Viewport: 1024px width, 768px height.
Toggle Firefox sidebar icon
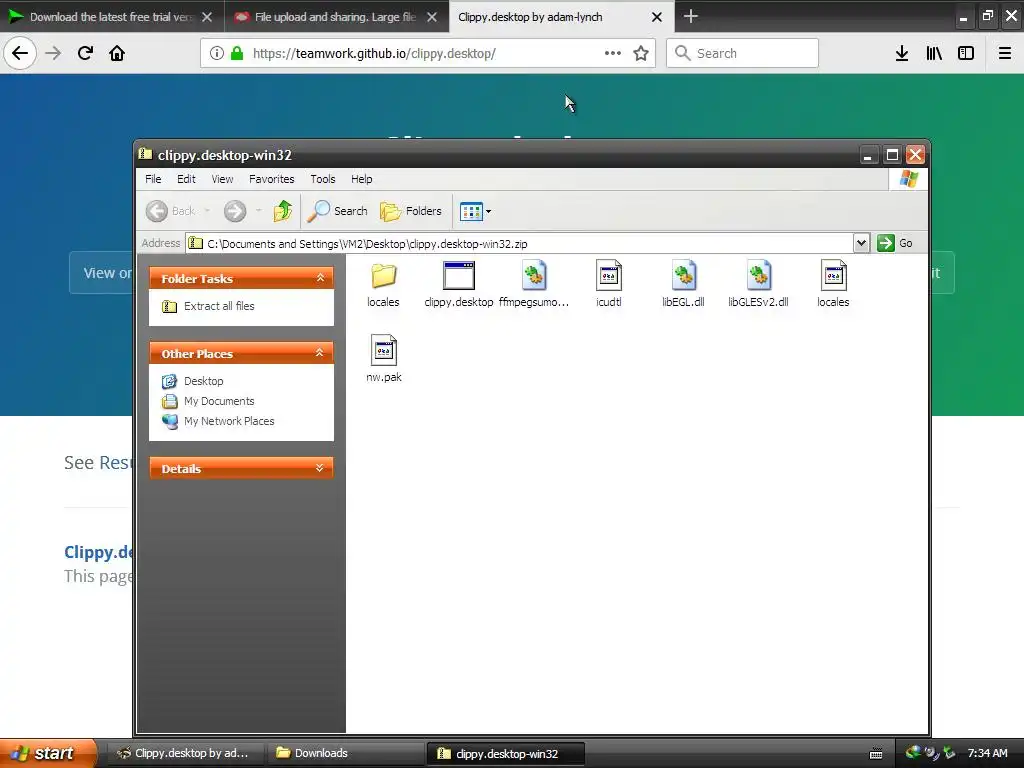[966, 53]
